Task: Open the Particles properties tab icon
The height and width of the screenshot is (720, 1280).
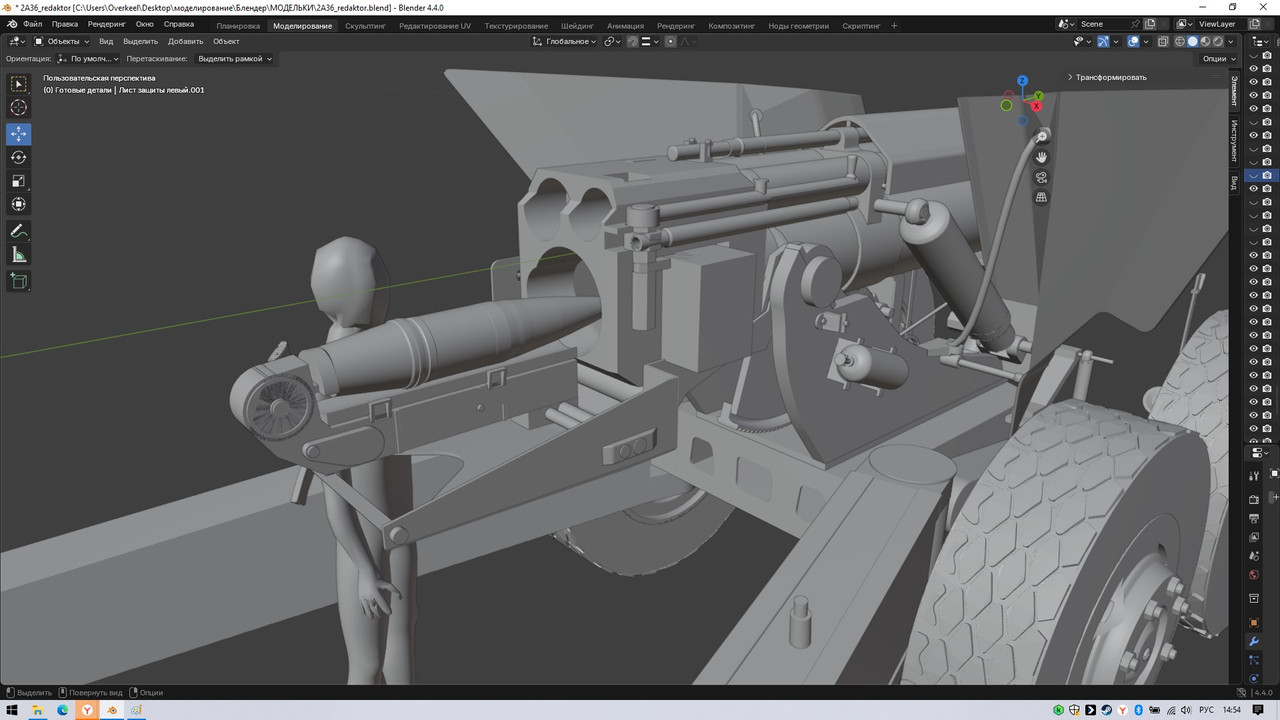Action: (x=1254, y=660)
